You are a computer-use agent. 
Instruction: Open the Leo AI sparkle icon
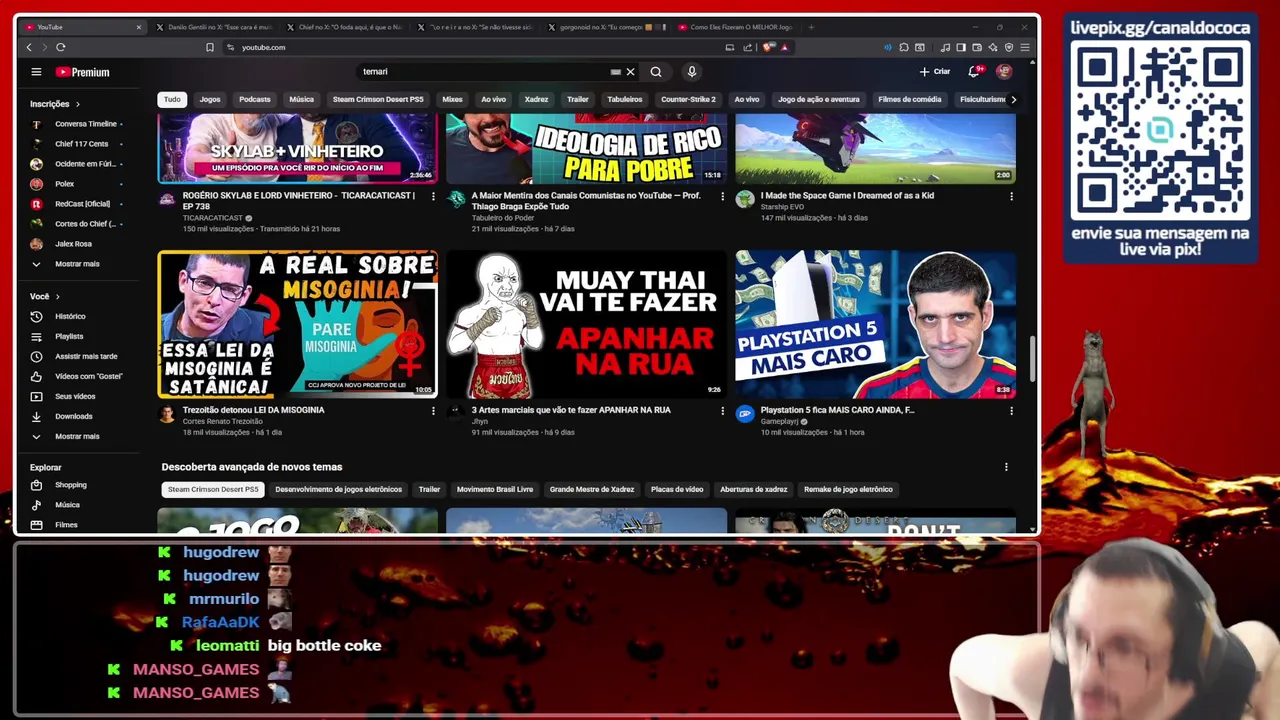point(993,47)
